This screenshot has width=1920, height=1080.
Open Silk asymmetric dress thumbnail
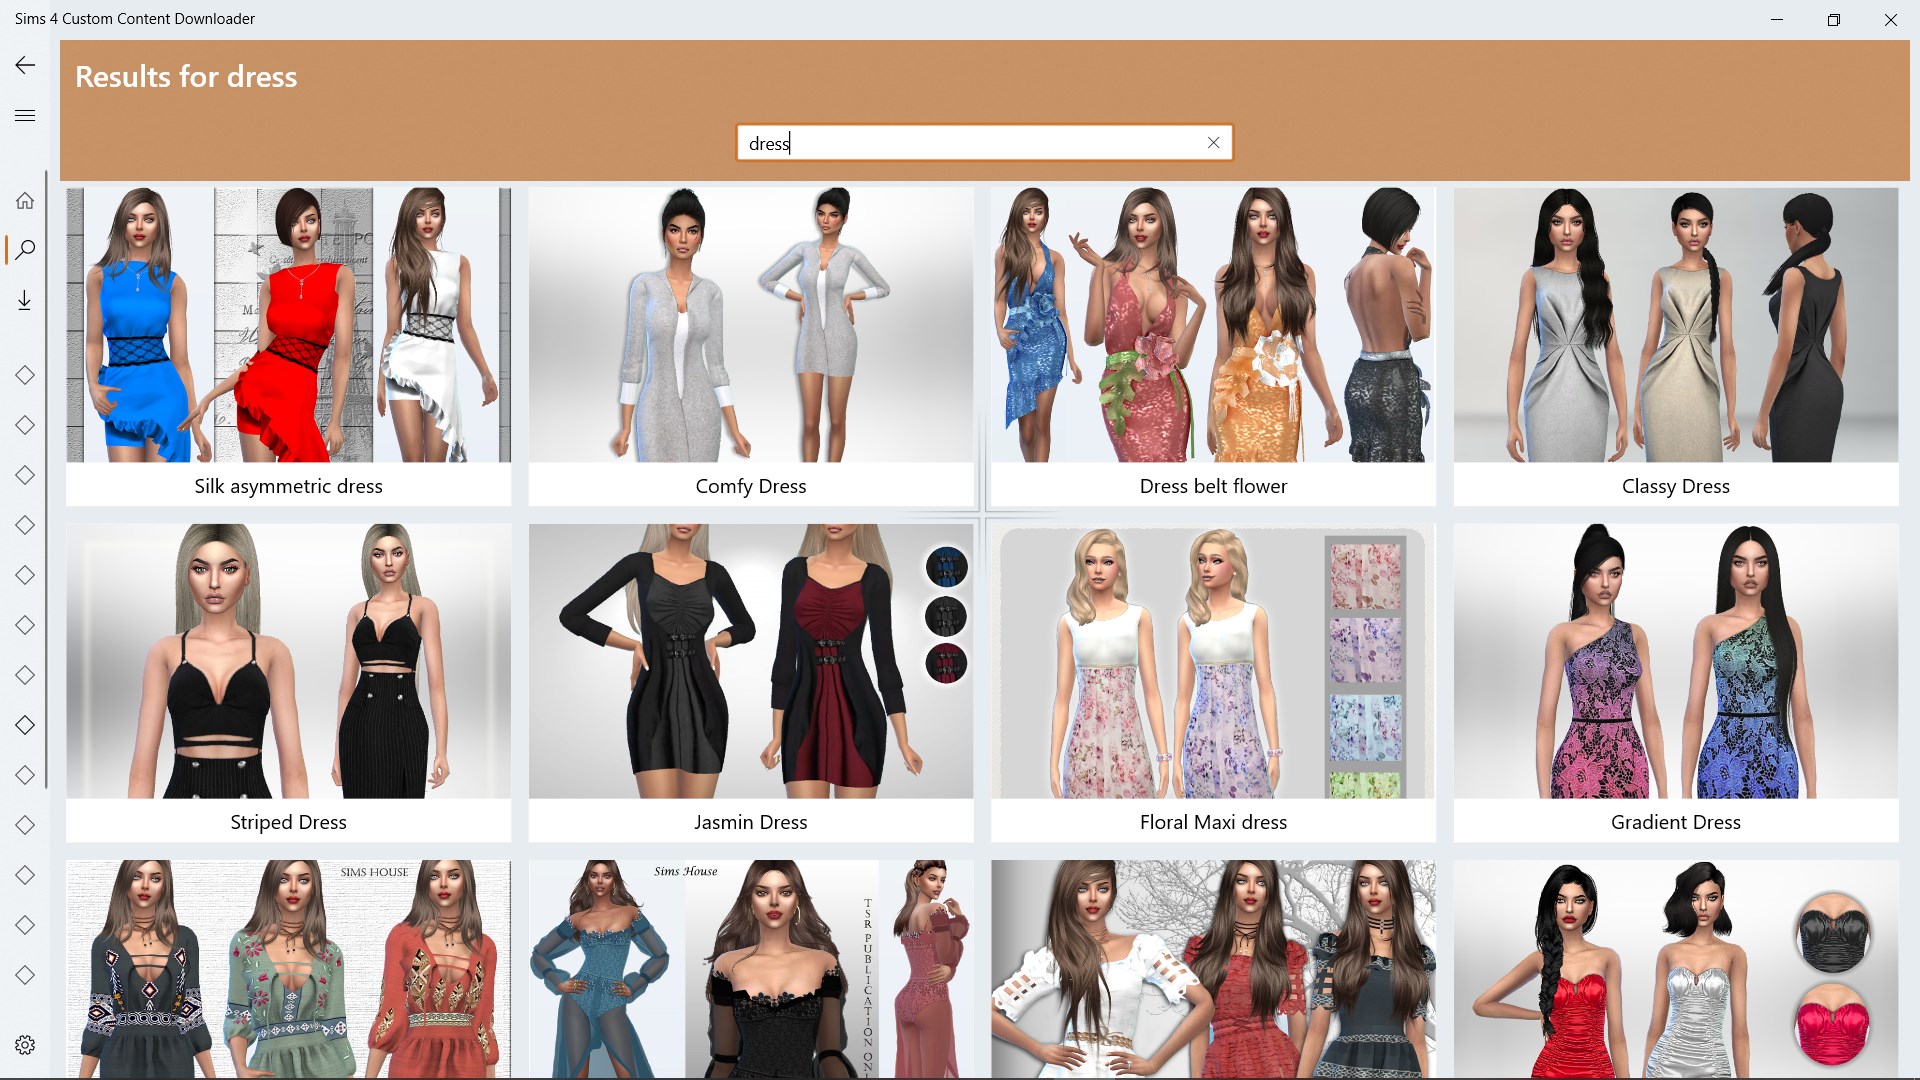(x=288, y=325)
